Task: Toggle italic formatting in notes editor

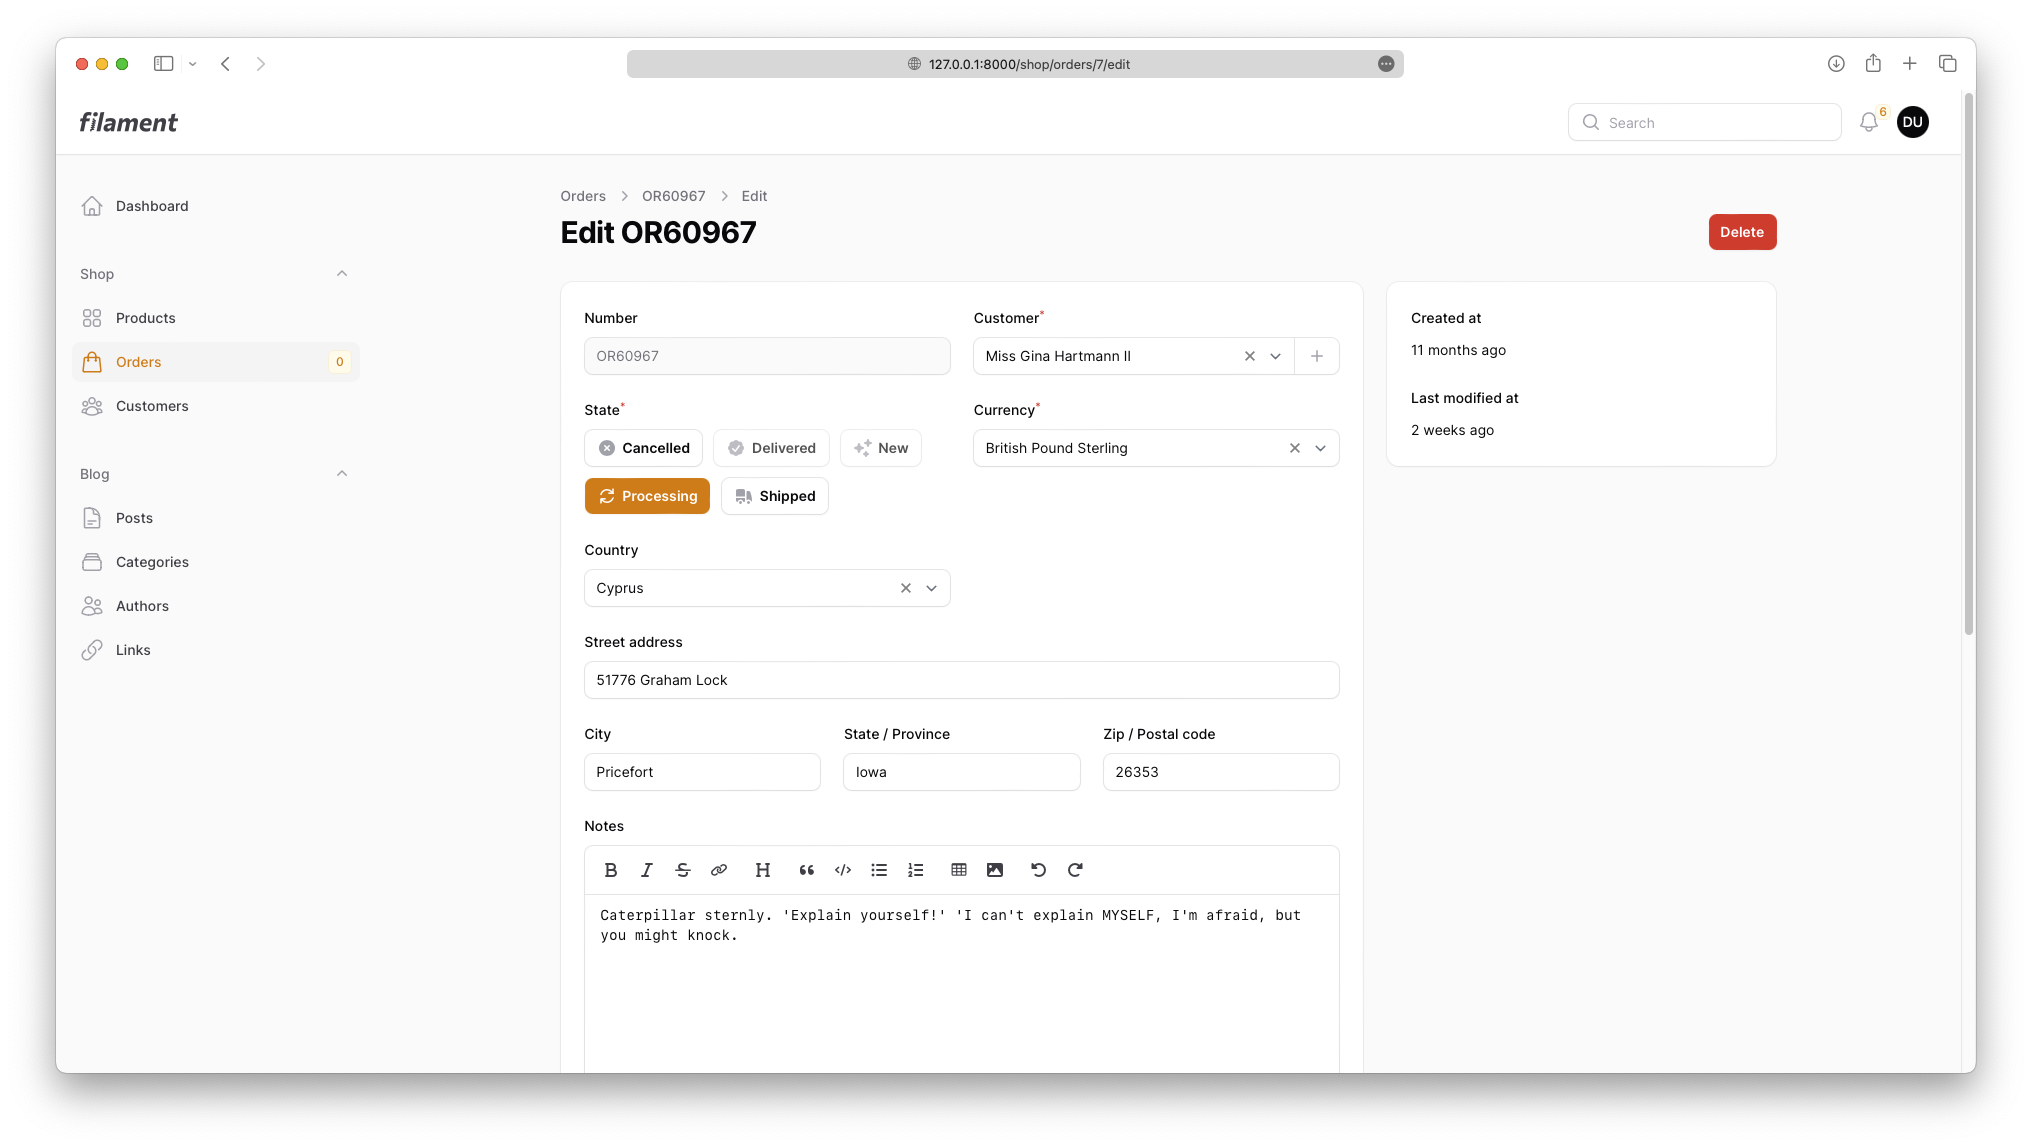Action: (647, 870)
